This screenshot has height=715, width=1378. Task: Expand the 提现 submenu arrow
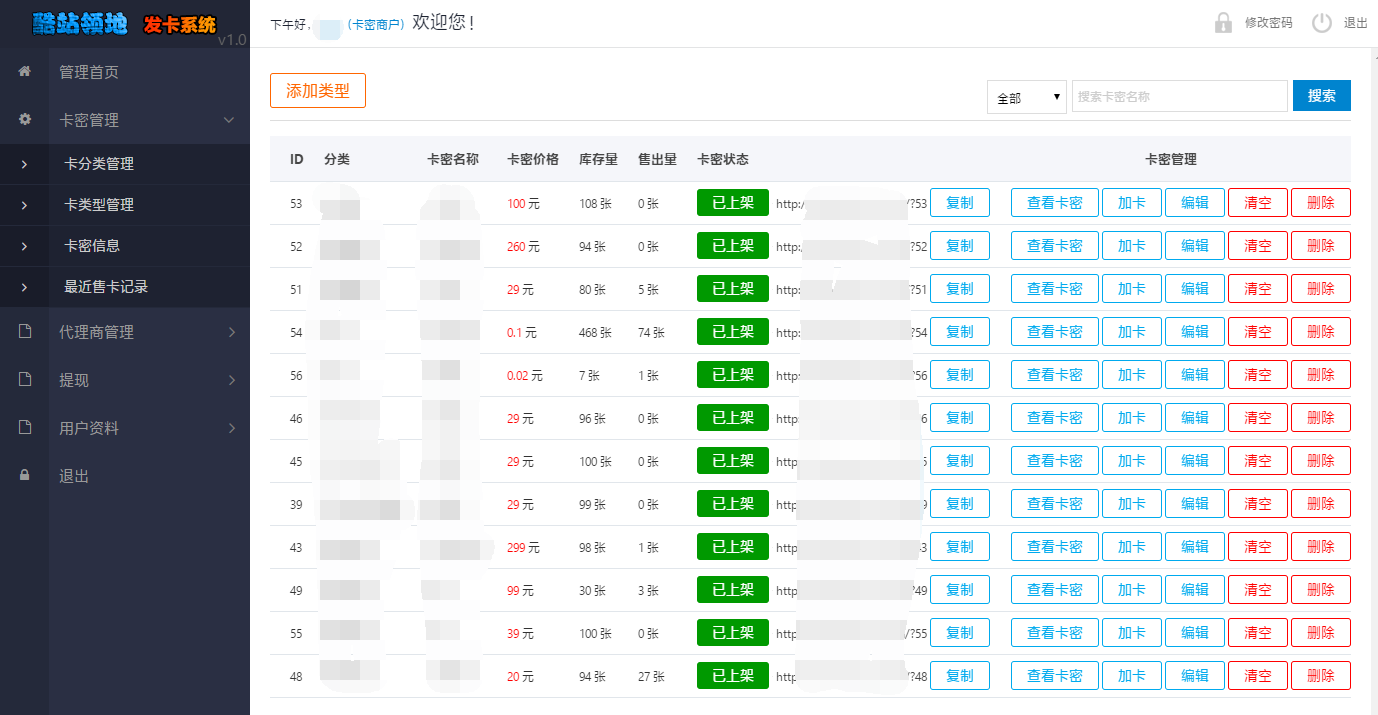(x=231, y=380)
